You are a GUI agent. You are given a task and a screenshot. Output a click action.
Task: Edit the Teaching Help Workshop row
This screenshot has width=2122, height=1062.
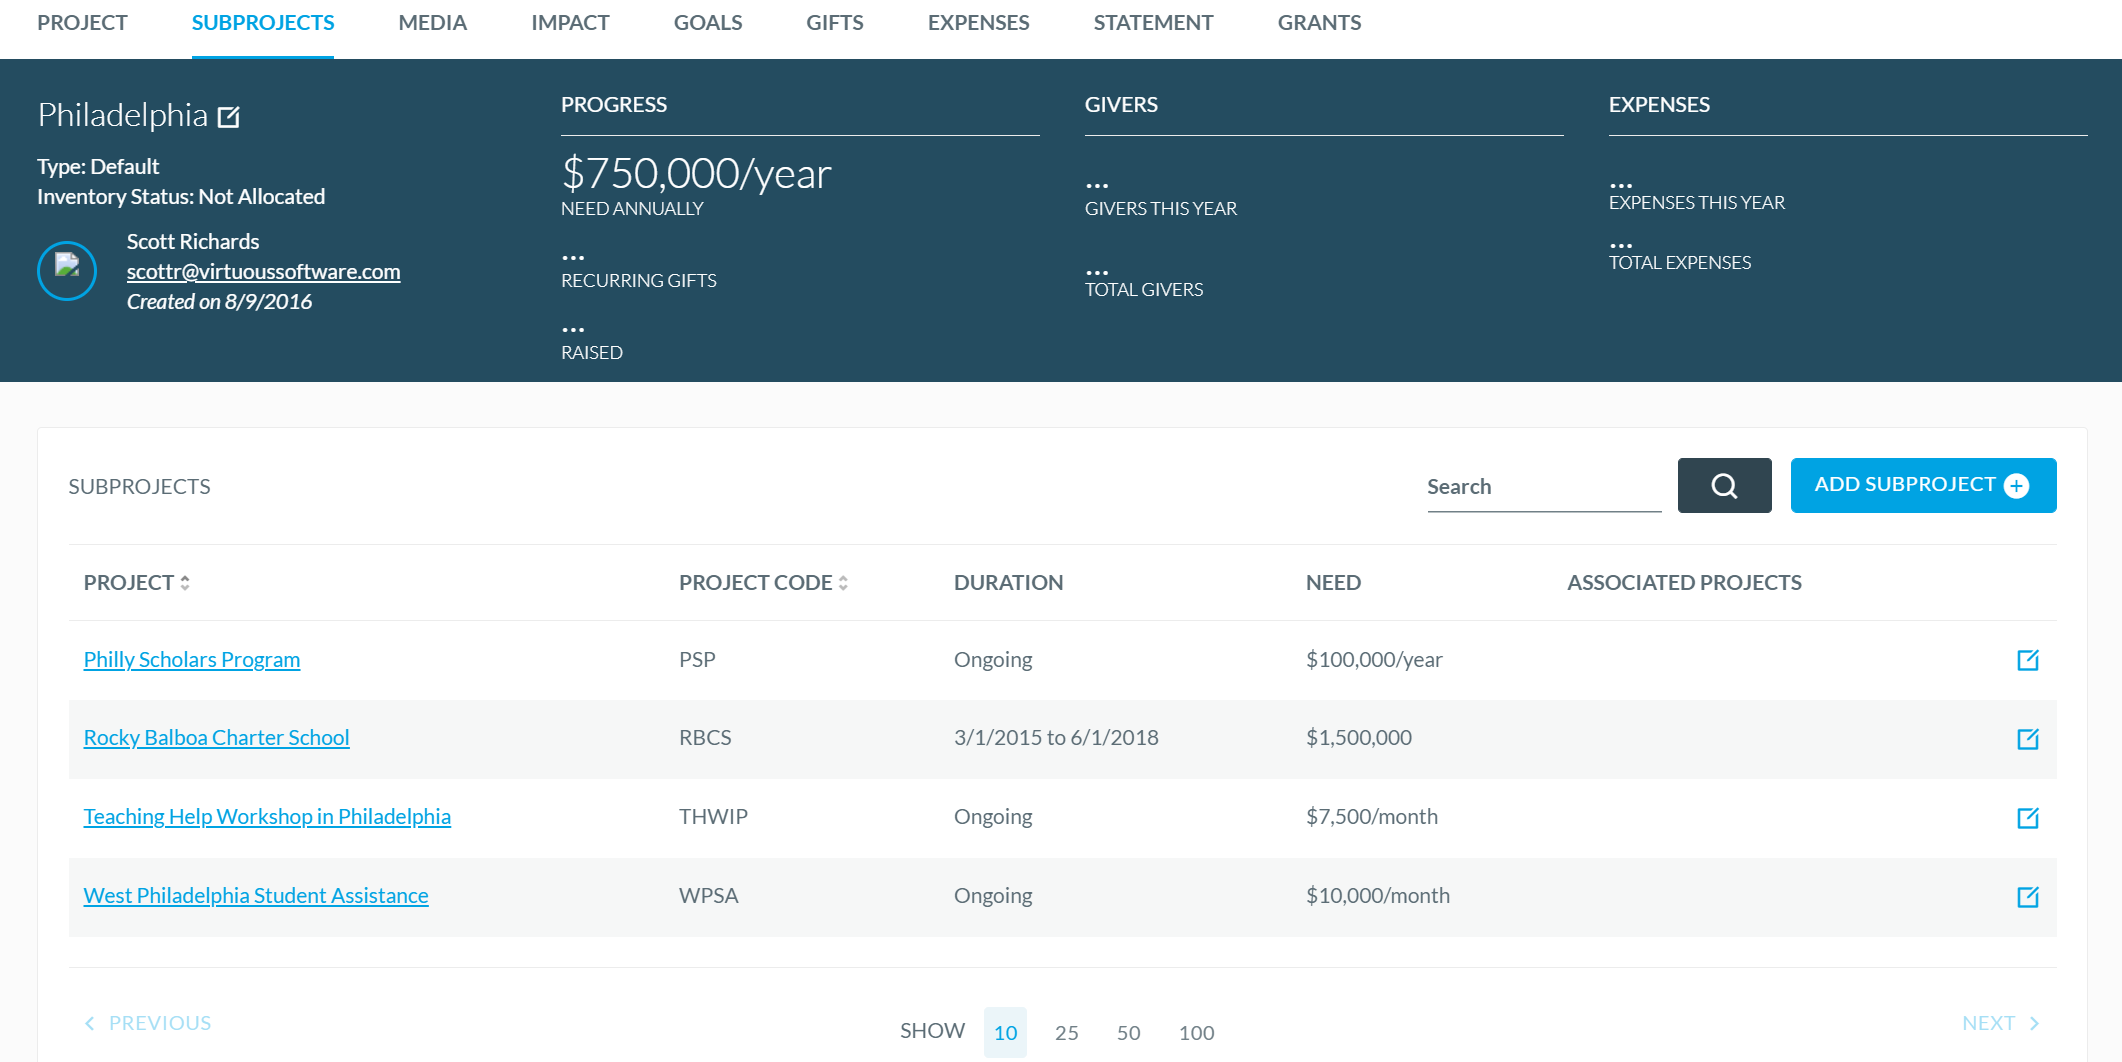click(2028, 818)
